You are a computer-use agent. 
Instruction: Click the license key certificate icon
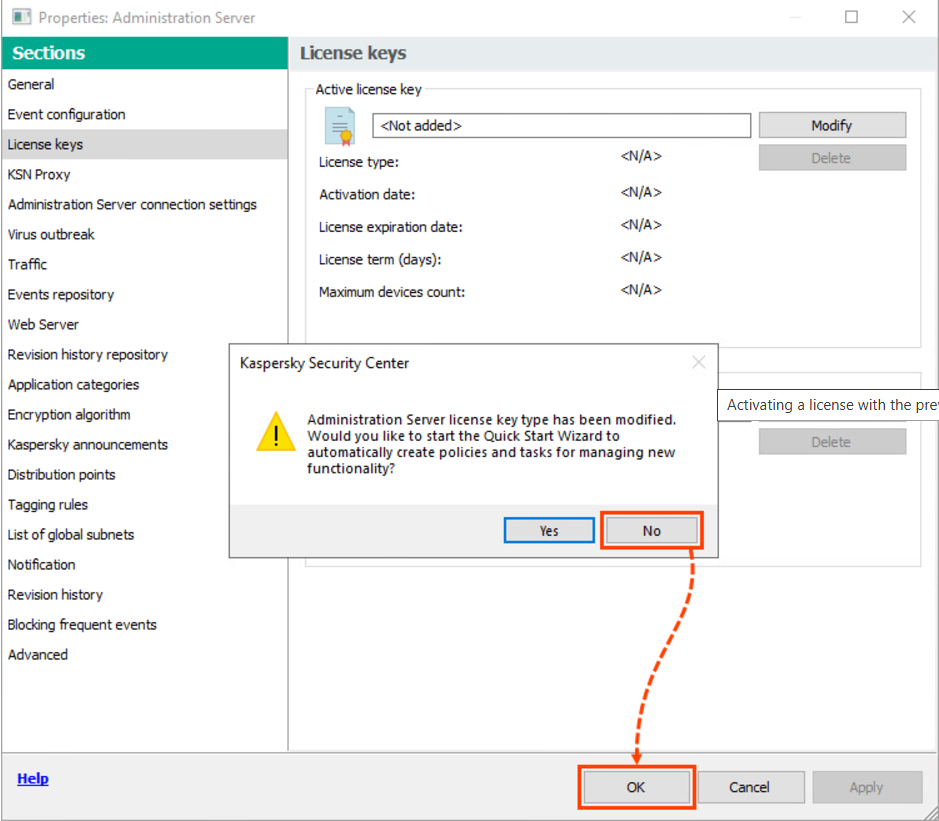click(x=340, y=126)
